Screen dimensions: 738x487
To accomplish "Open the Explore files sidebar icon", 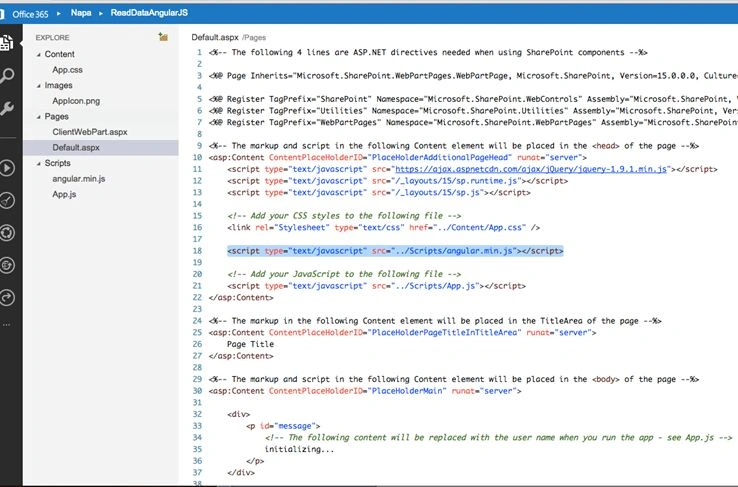I will coord(7,42).
